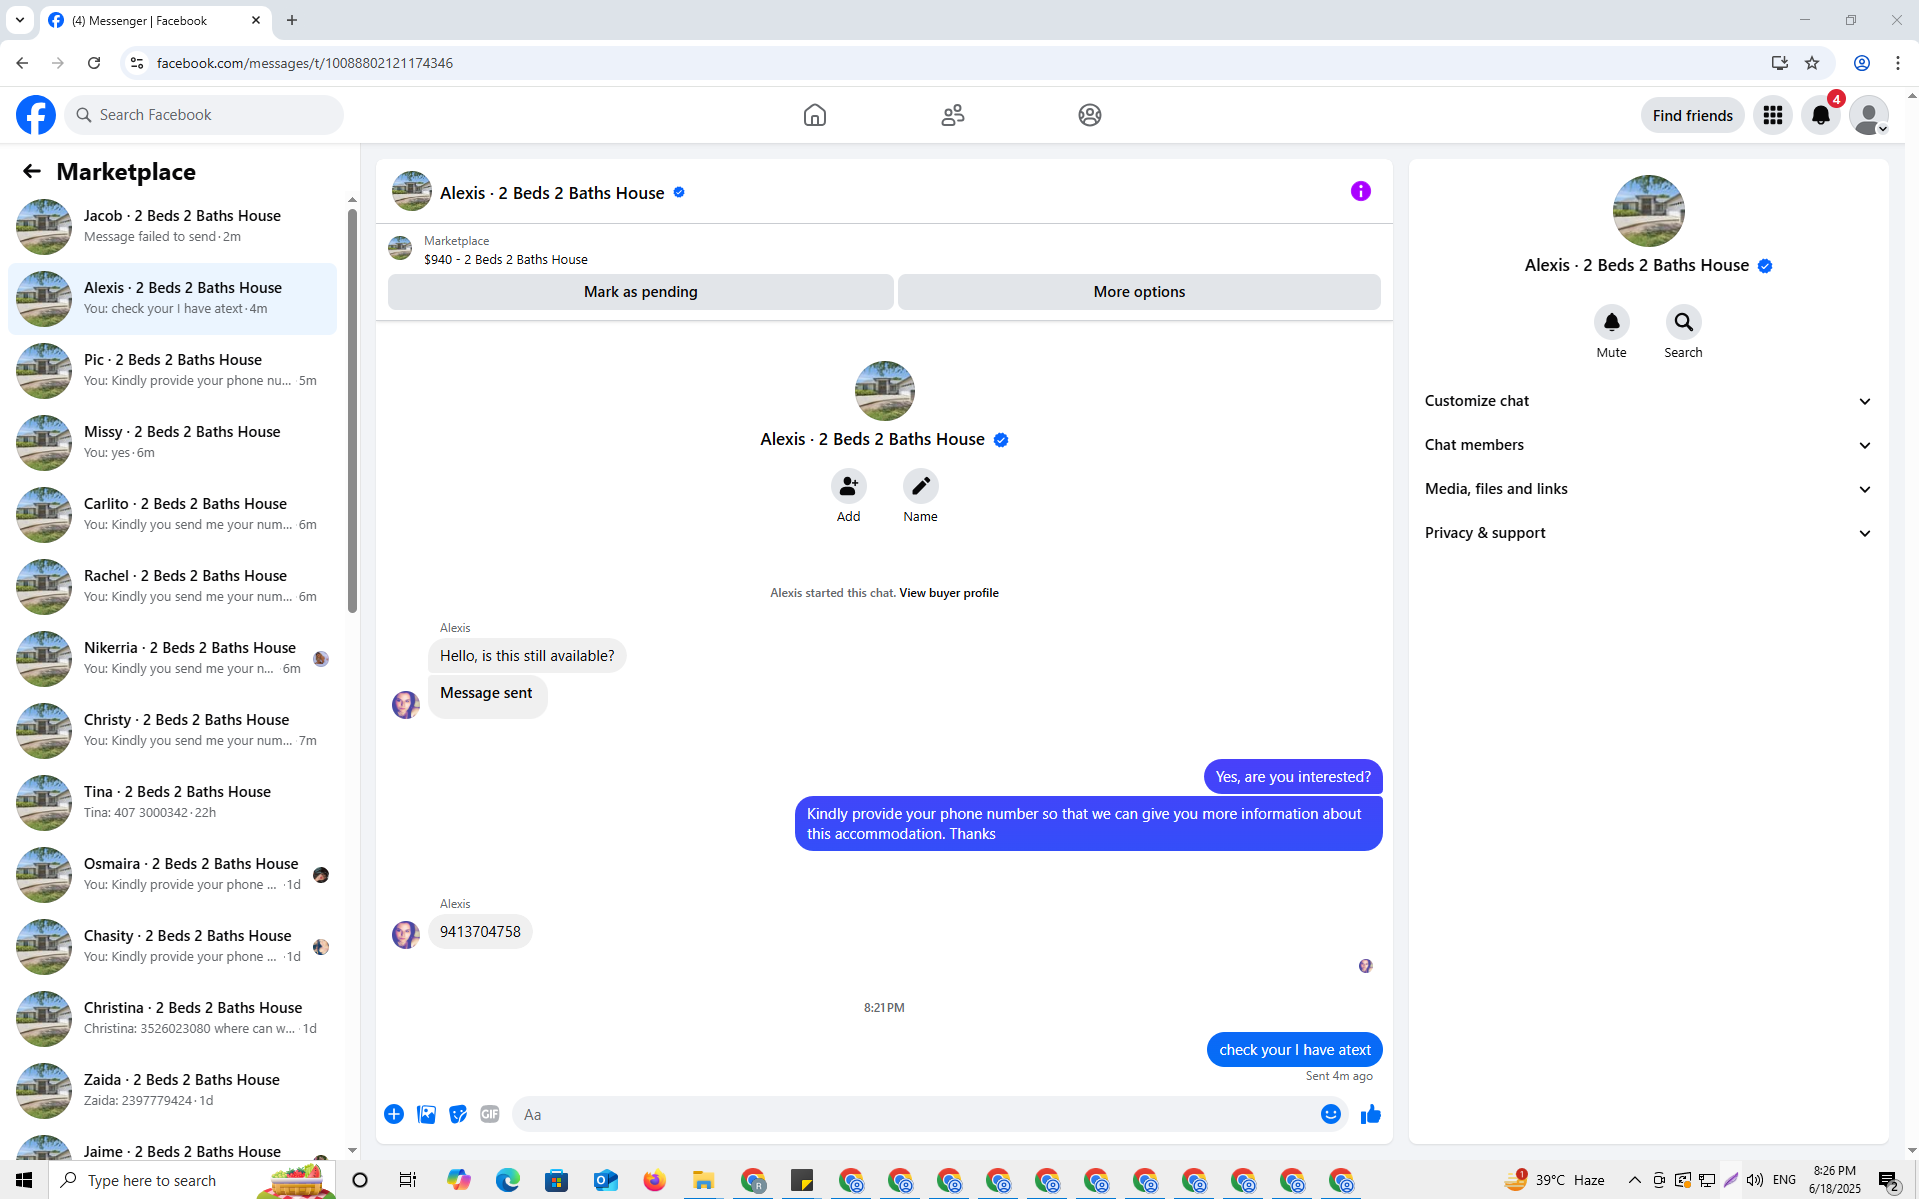Click the 'check your I have atext' message
This screenshot has height=1199, width=1919.
point(1294,1050)
